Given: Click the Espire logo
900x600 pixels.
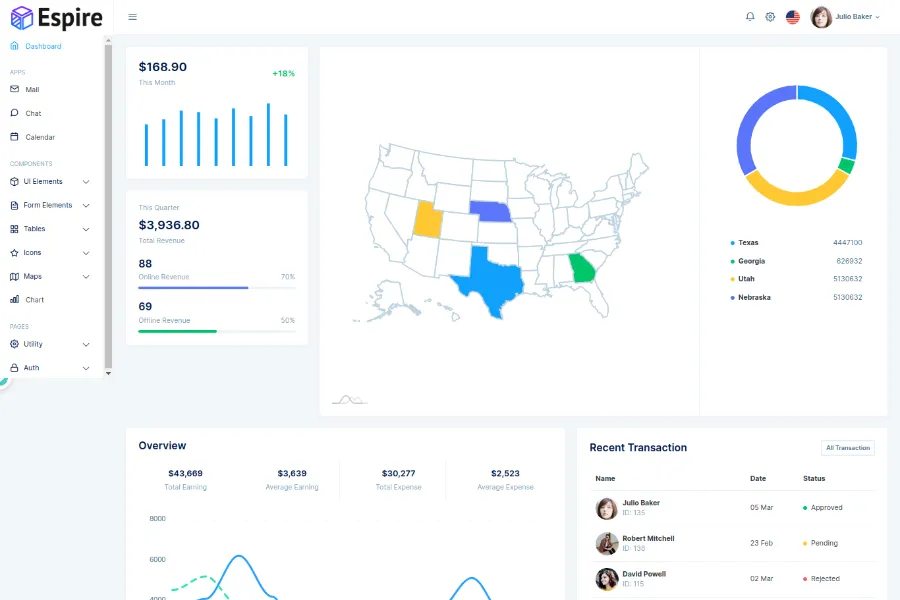Looking at the screenshot, I should [x=56, y=17].
